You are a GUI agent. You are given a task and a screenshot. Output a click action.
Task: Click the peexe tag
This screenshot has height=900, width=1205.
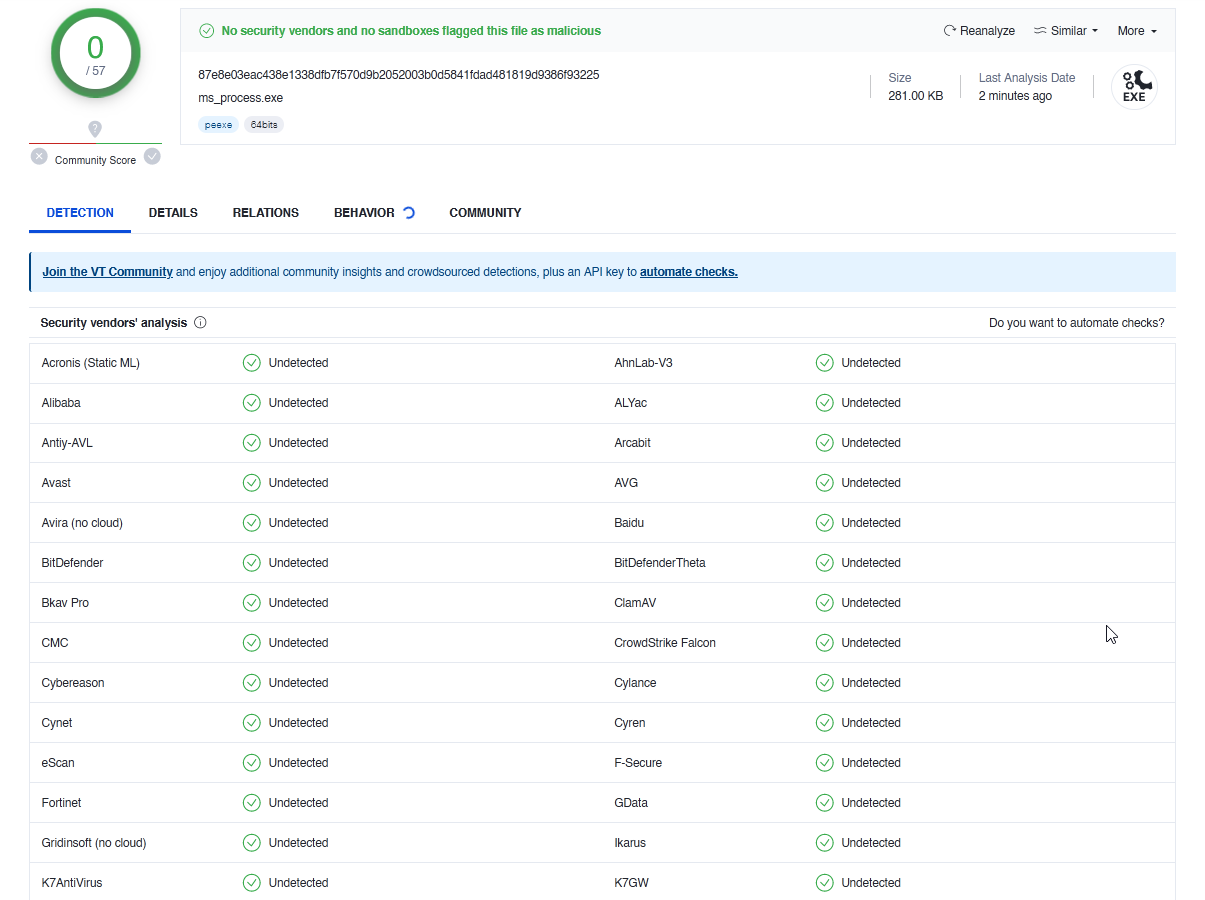pos(218,125)
